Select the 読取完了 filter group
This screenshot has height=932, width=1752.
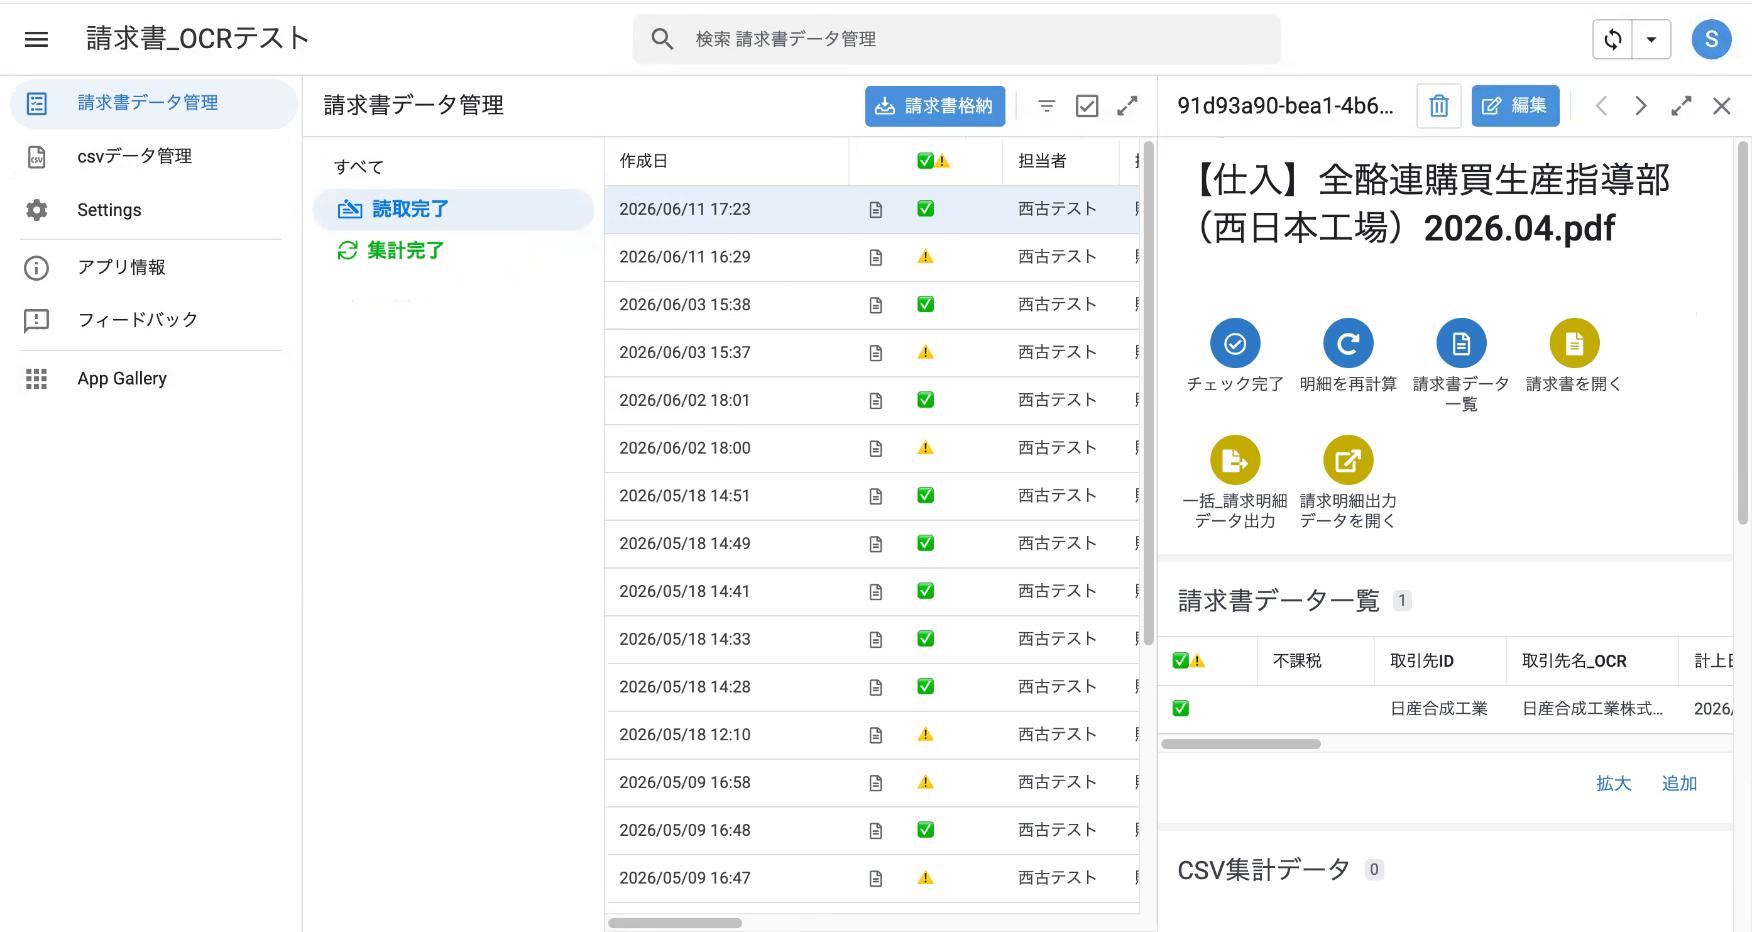(x=453, y=209)
